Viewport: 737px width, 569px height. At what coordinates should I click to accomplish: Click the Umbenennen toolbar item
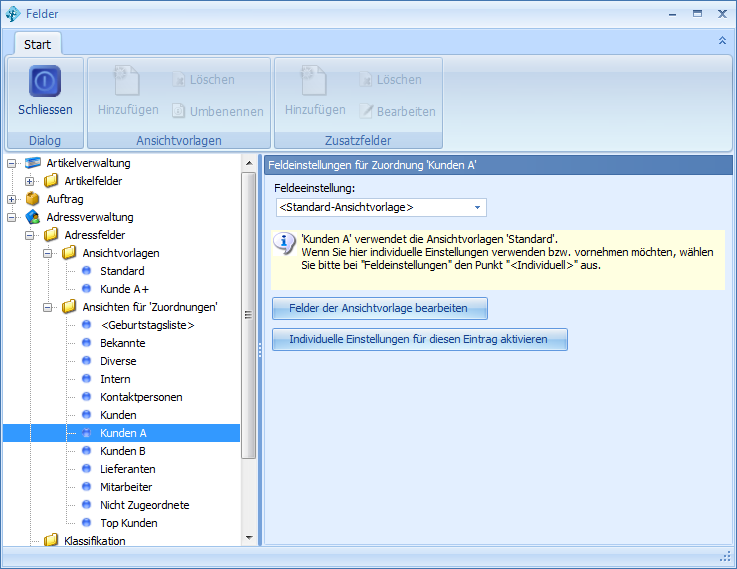(218, 111)
